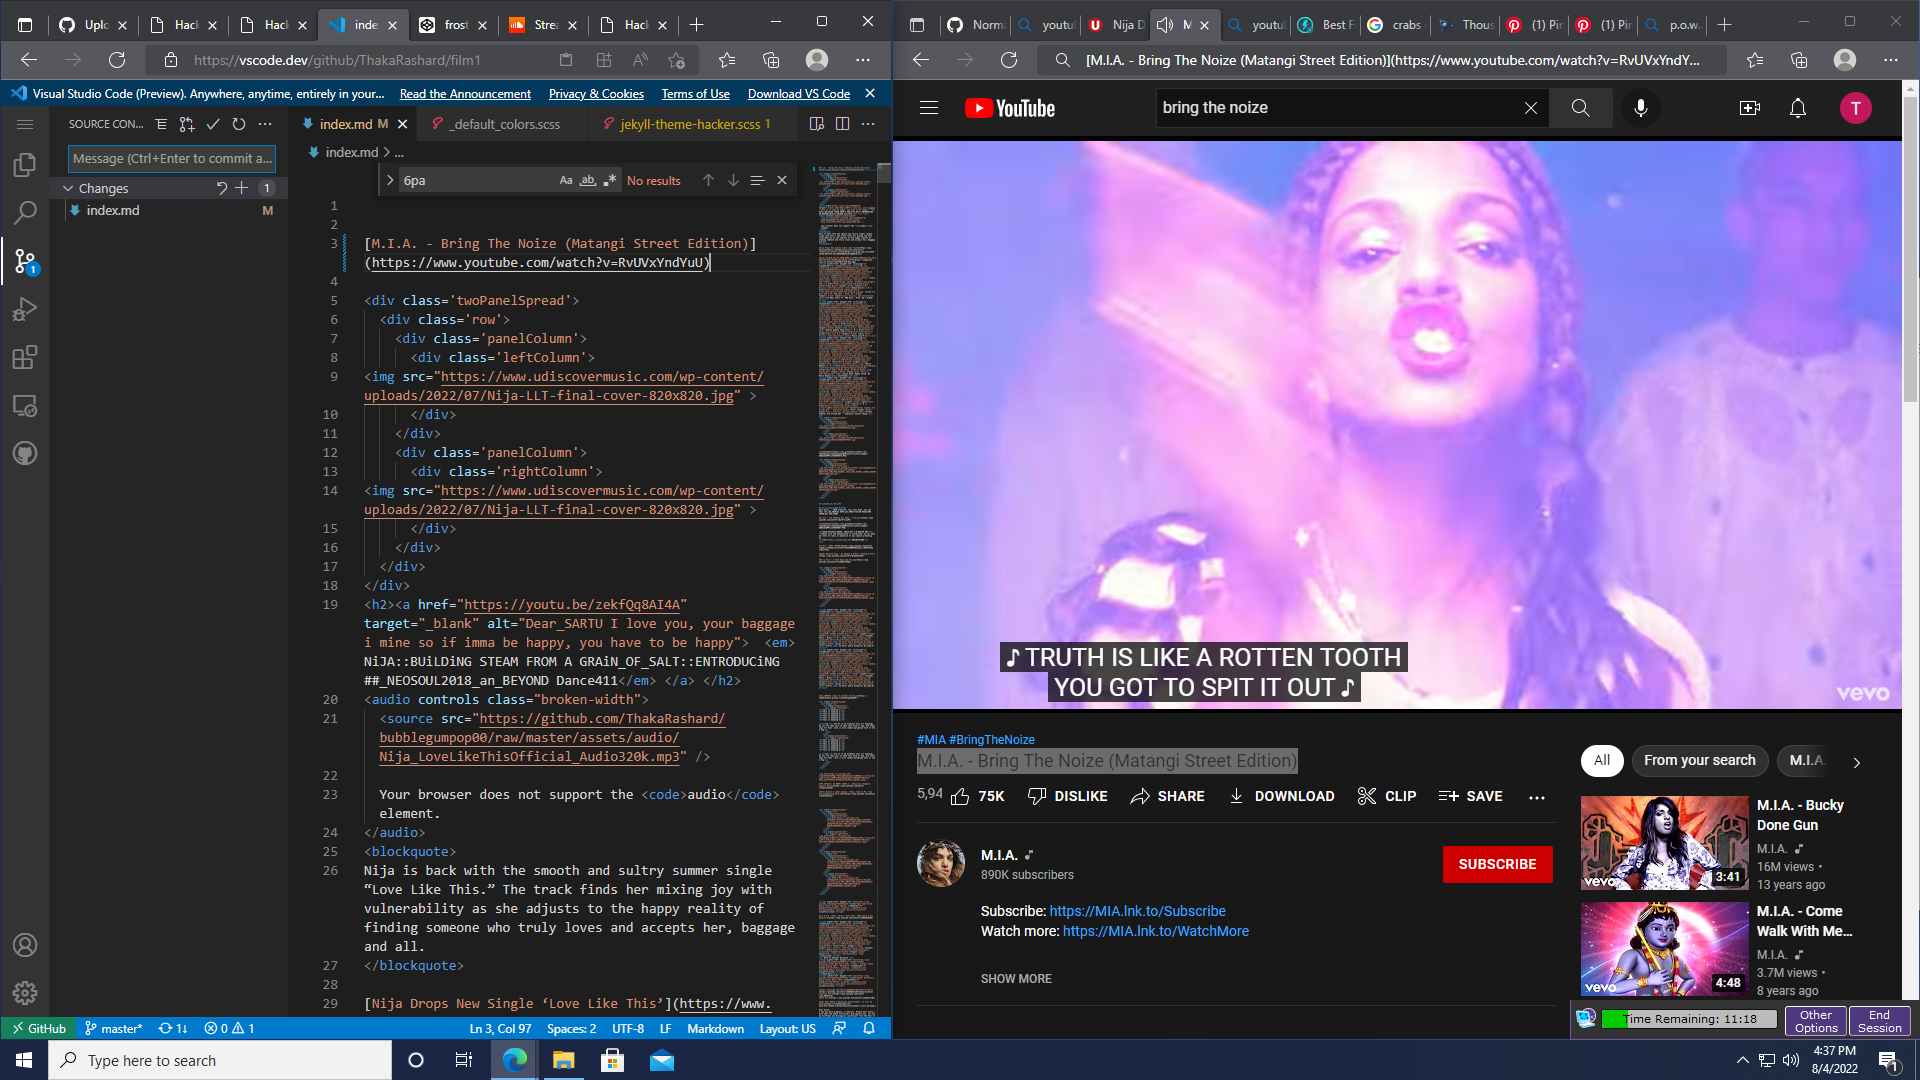Open YouTube notifications bell
Image resolution: width=1920 pixels, height=1080 pixels.
[x=1798, y=108]
